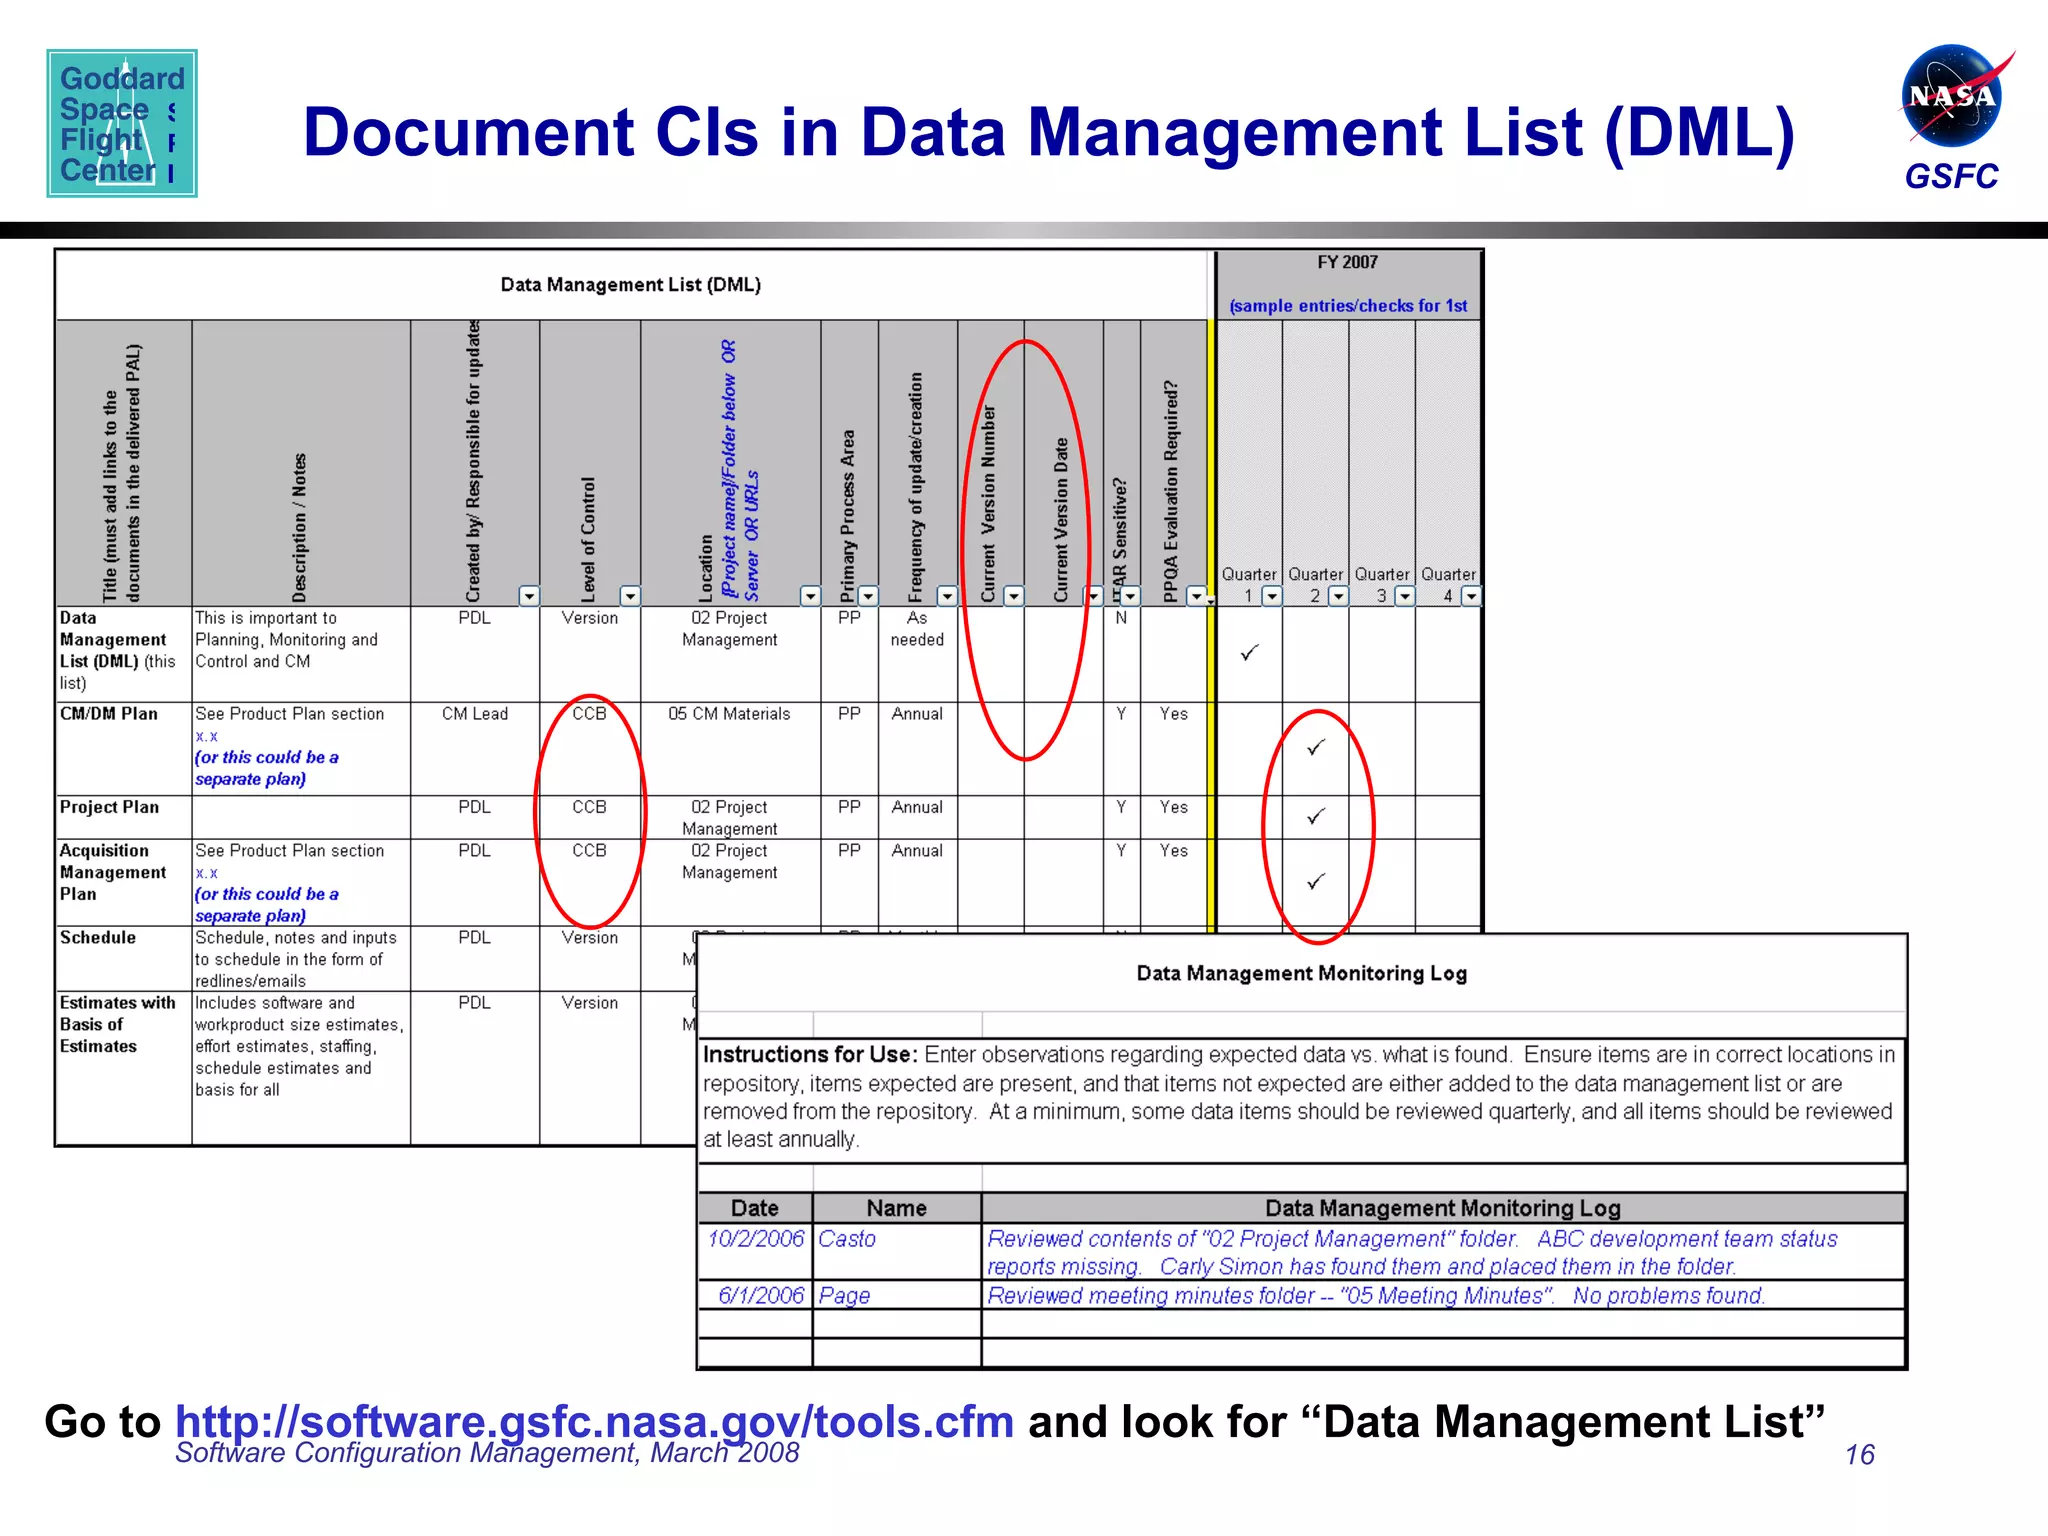Click the 'Date' column header in log
The width and height of the screenshot is (2048, 1536).
pos(755,1208)
